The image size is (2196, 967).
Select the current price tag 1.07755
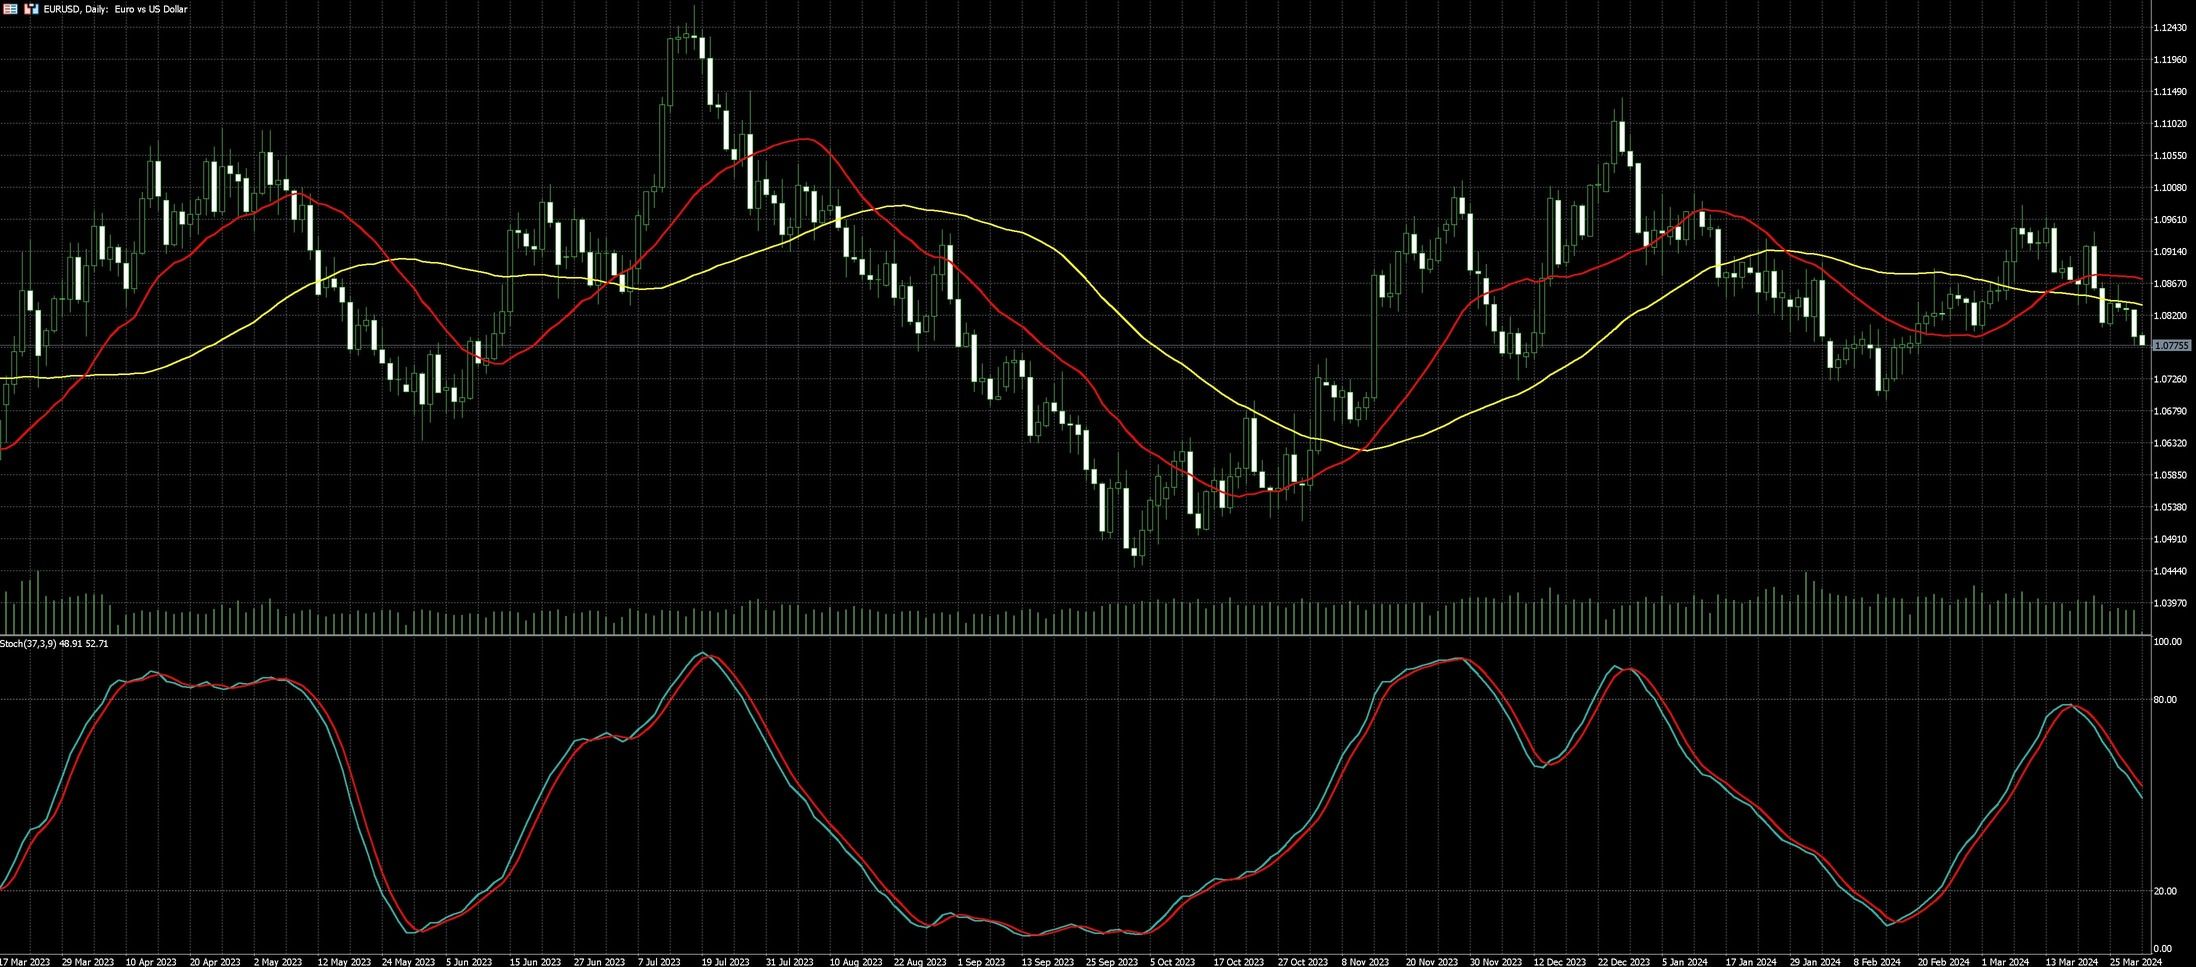coord(2171,345)
